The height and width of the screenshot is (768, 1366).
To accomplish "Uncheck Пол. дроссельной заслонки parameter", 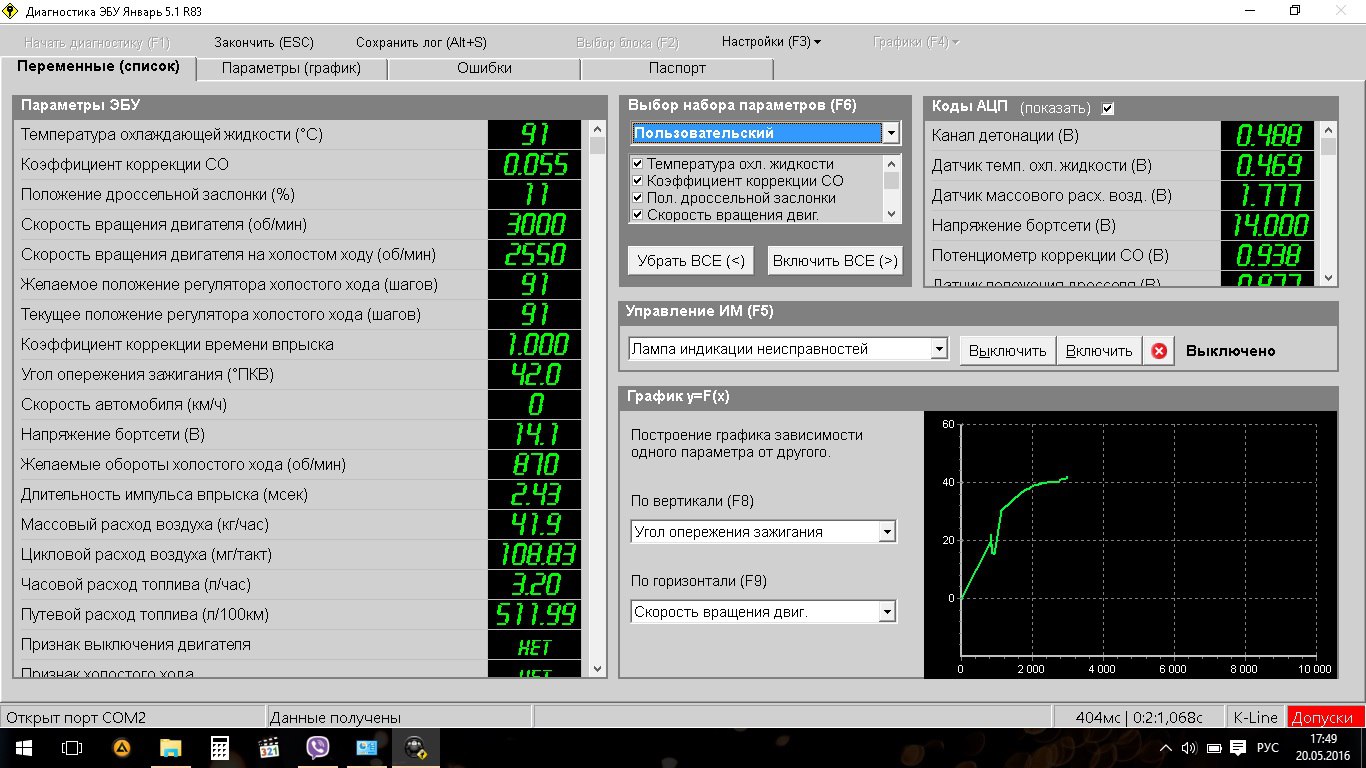I will pos(637,198).
